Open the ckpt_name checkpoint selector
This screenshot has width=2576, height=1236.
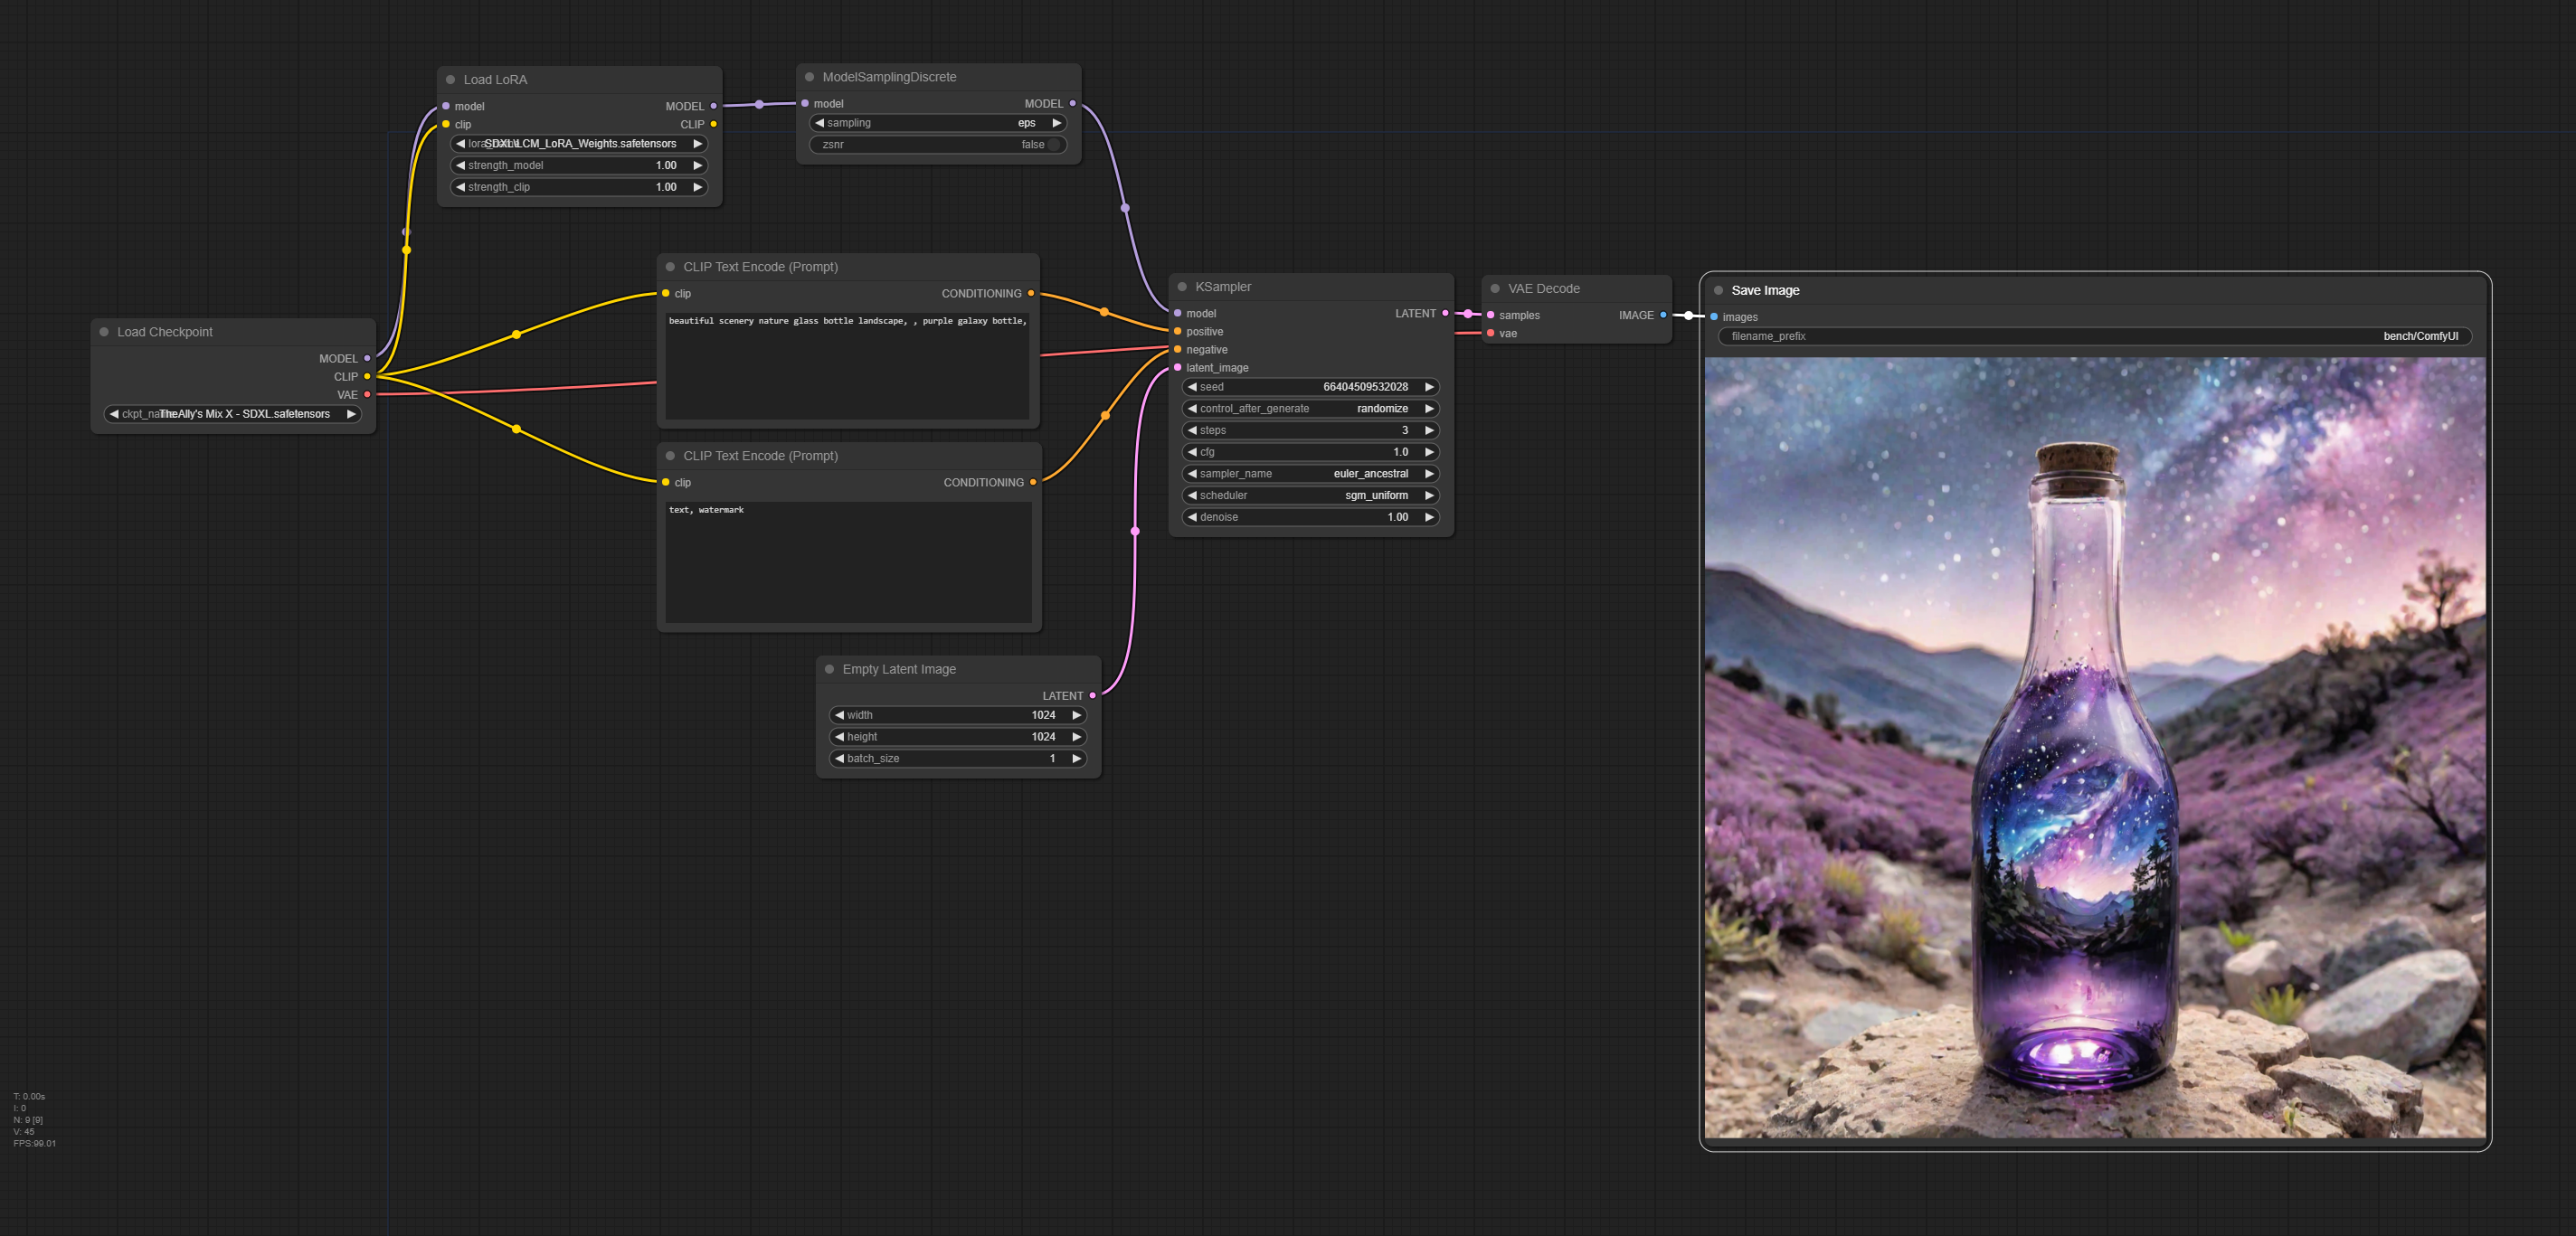click(x=233, y=414)
